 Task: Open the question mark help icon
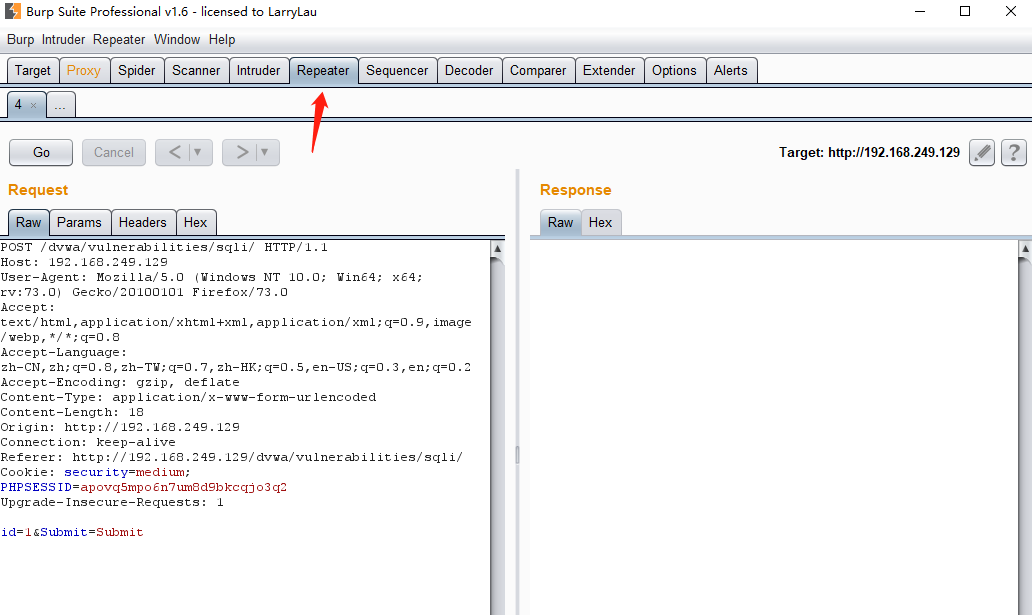1014,152
